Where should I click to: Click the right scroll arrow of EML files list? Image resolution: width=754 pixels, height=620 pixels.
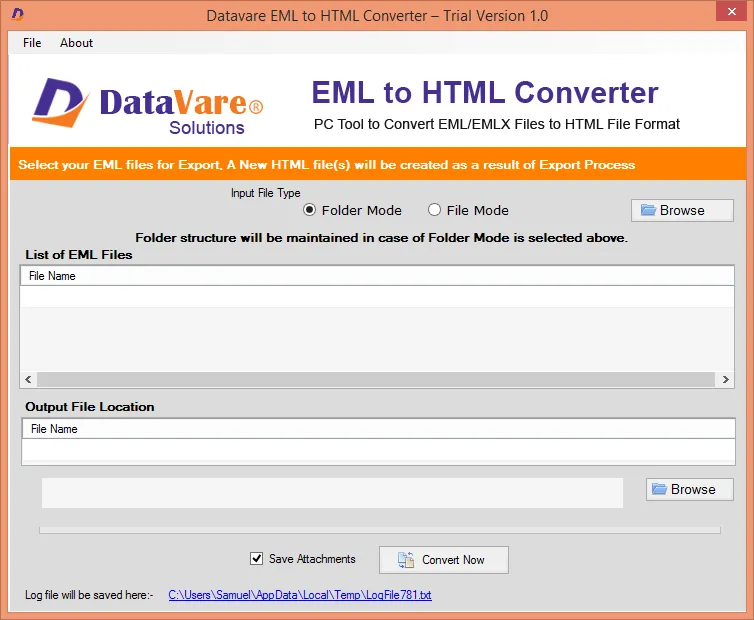(725, 380)
